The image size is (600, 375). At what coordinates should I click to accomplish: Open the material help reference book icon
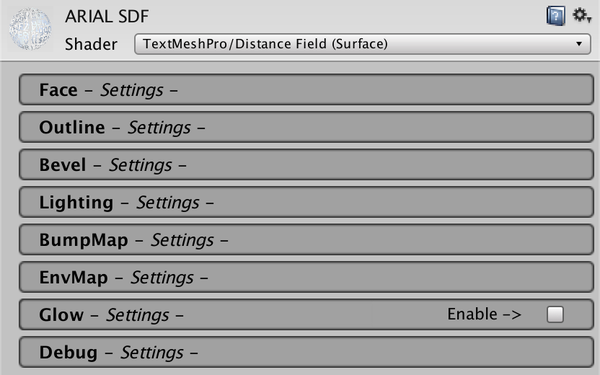pyautogui.click(x=556, y=16)
